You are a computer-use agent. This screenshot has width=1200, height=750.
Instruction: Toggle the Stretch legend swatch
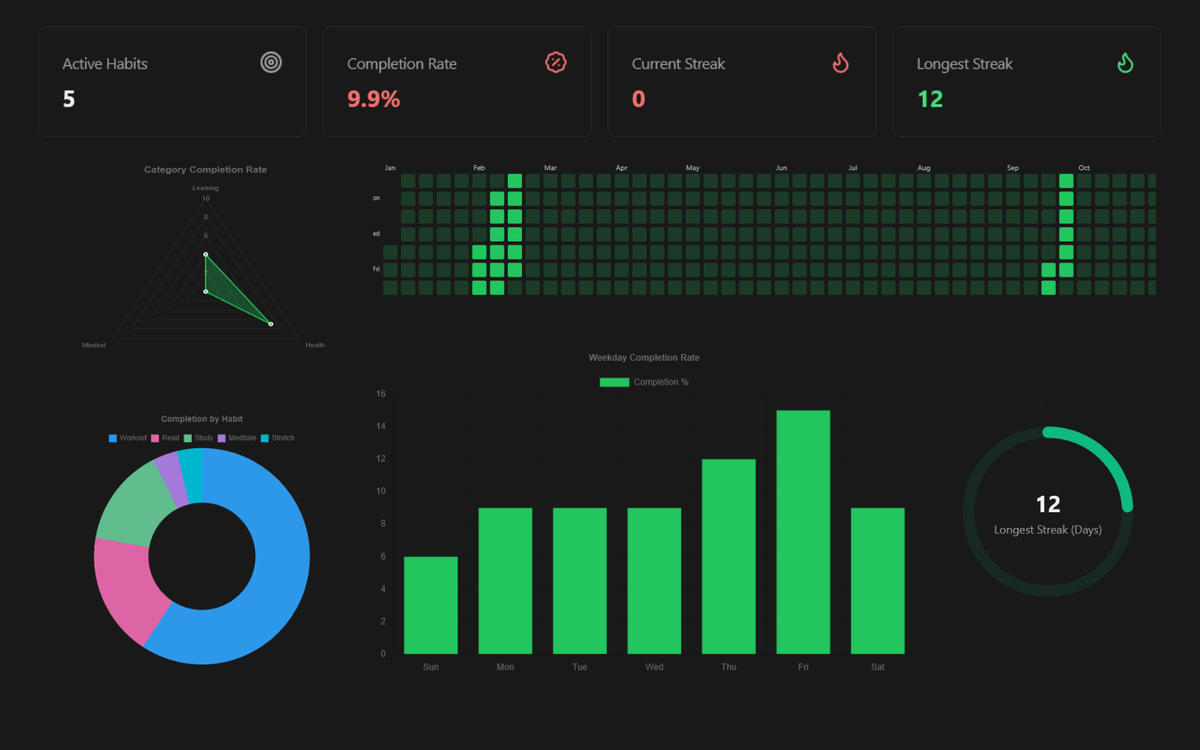265,438
